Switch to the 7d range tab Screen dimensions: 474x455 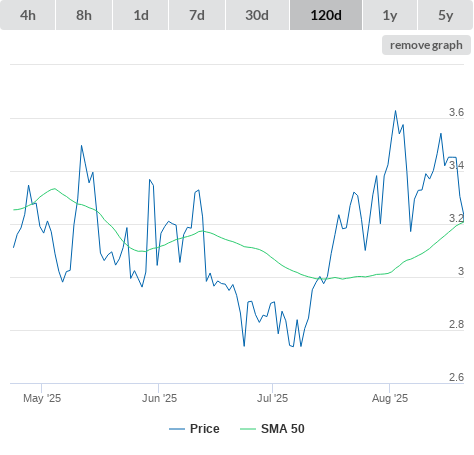coord(197,15)
